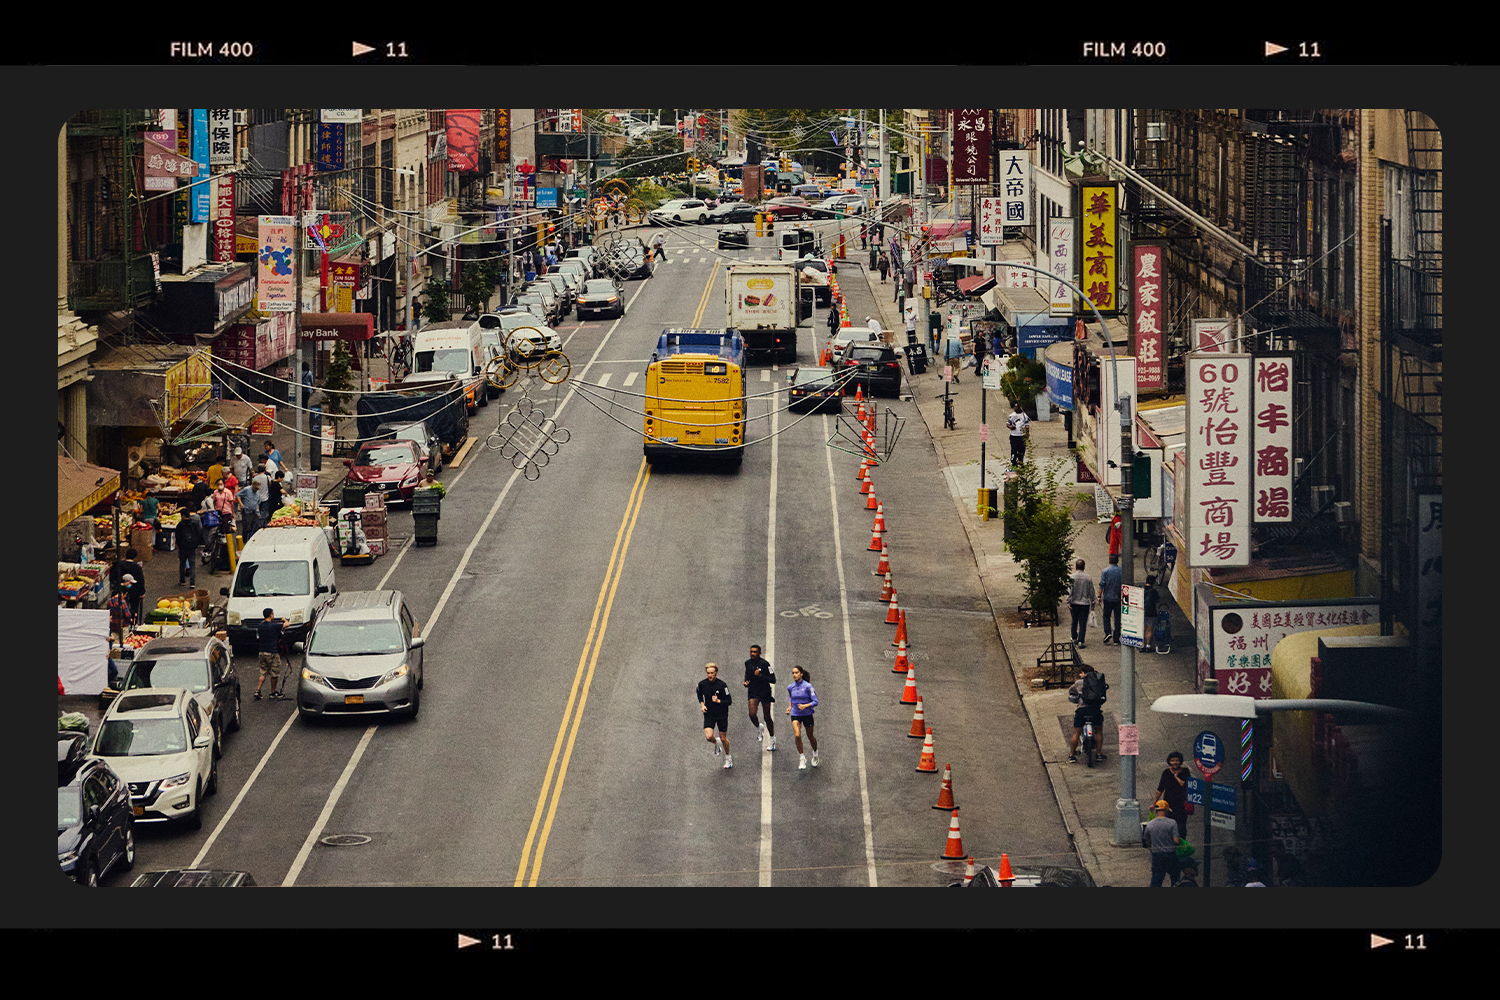Viewport: 1500px width, 1000px height.
Task: Click the arrow marker in the bottom-right border
Action: coord(1382,941)
